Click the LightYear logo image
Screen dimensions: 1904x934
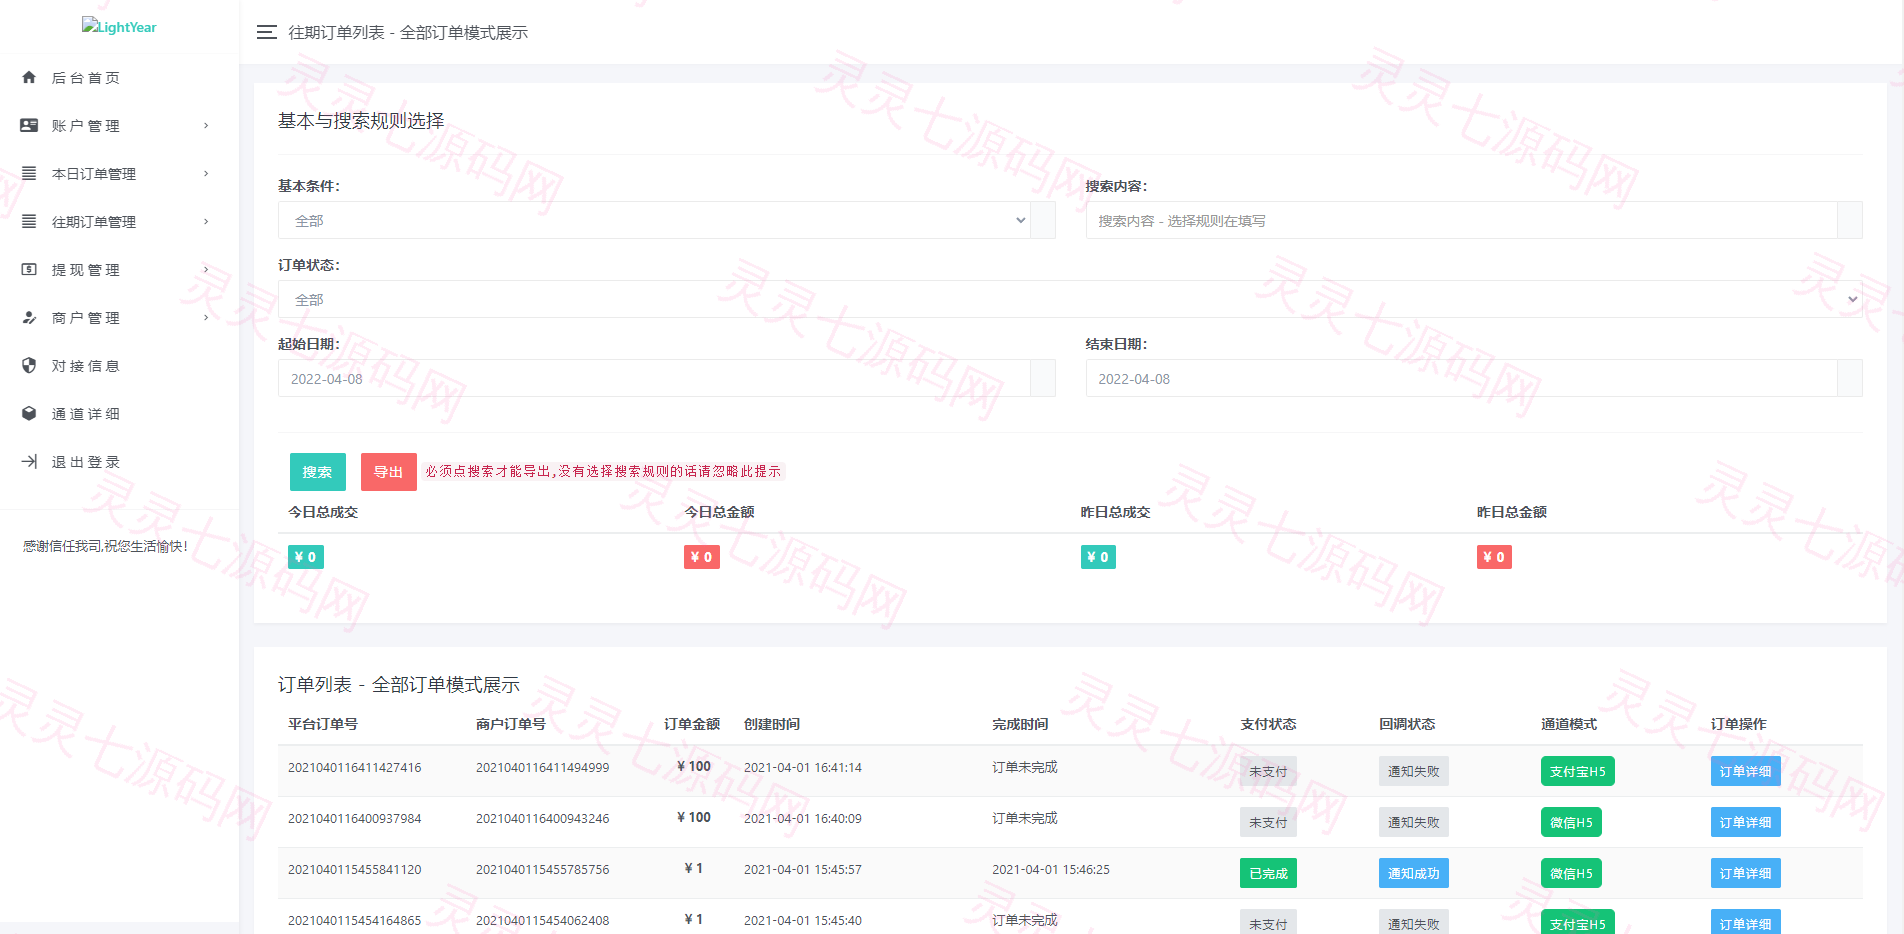pyautogui.click(x=119, y=27)
